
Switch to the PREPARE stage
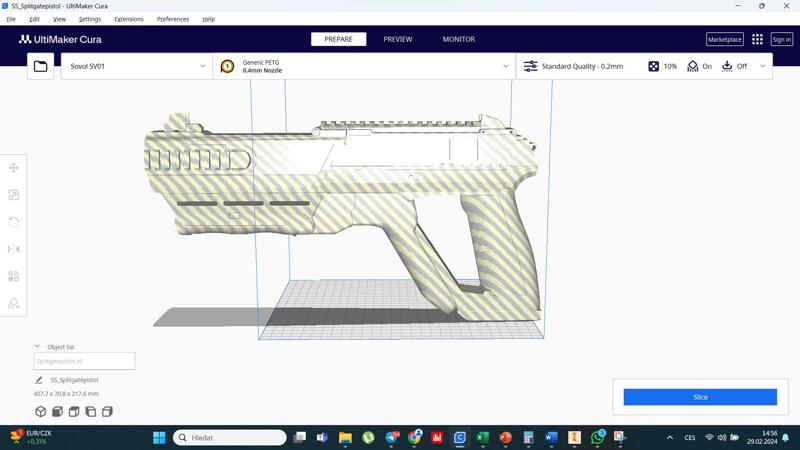tap(338, 39)
